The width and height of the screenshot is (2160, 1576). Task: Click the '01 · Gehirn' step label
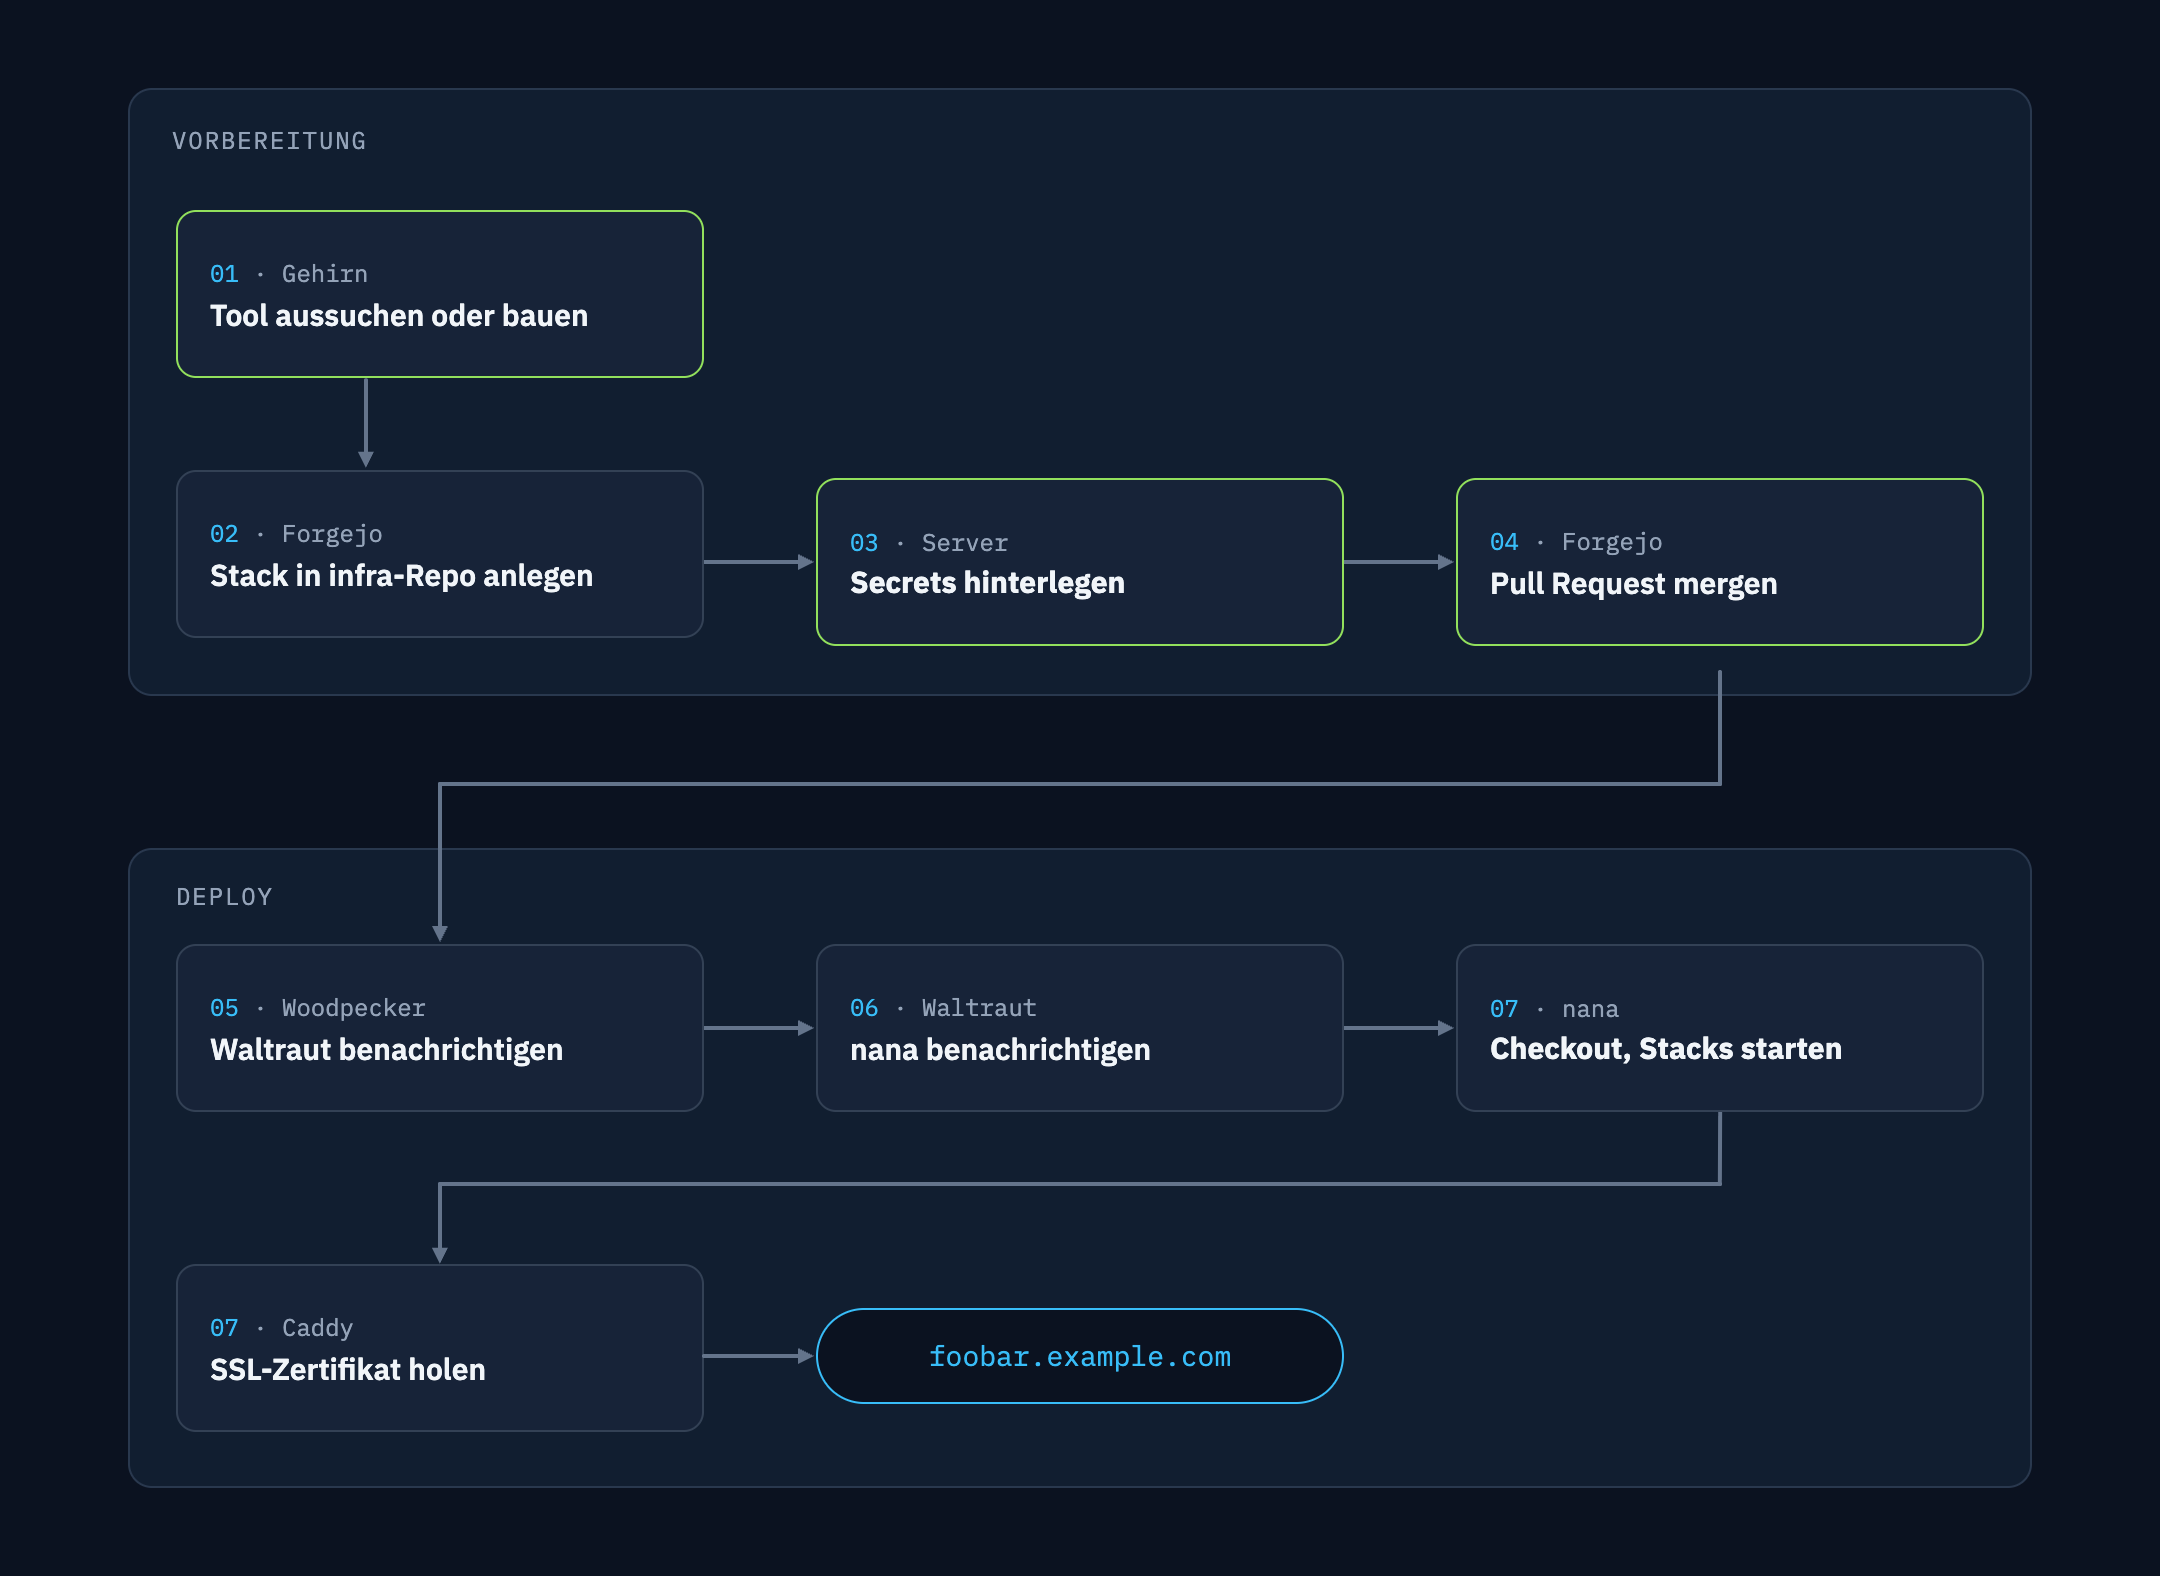pyautogui.click(x=289, y=274)
